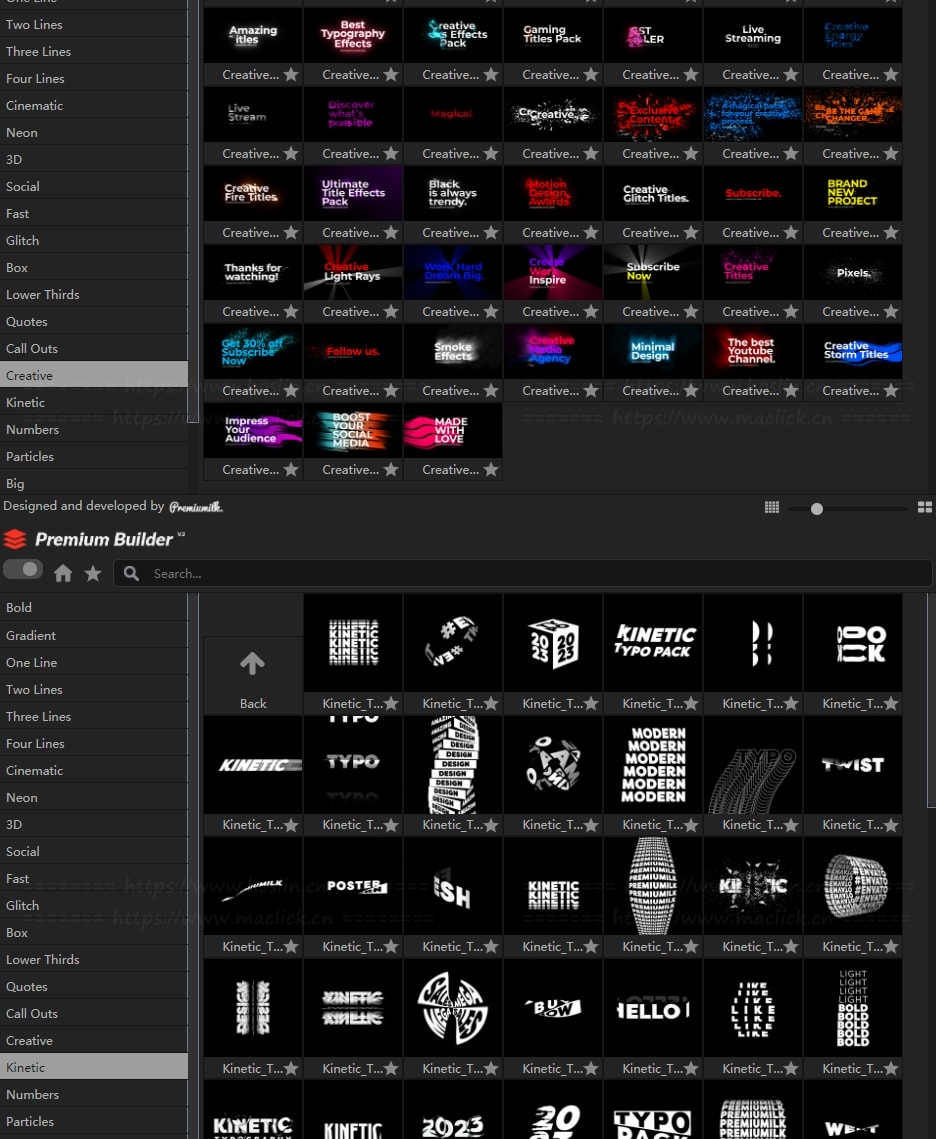
Task: Select the '2023' cube kinetic thumbnail
Action: [553, 643]
